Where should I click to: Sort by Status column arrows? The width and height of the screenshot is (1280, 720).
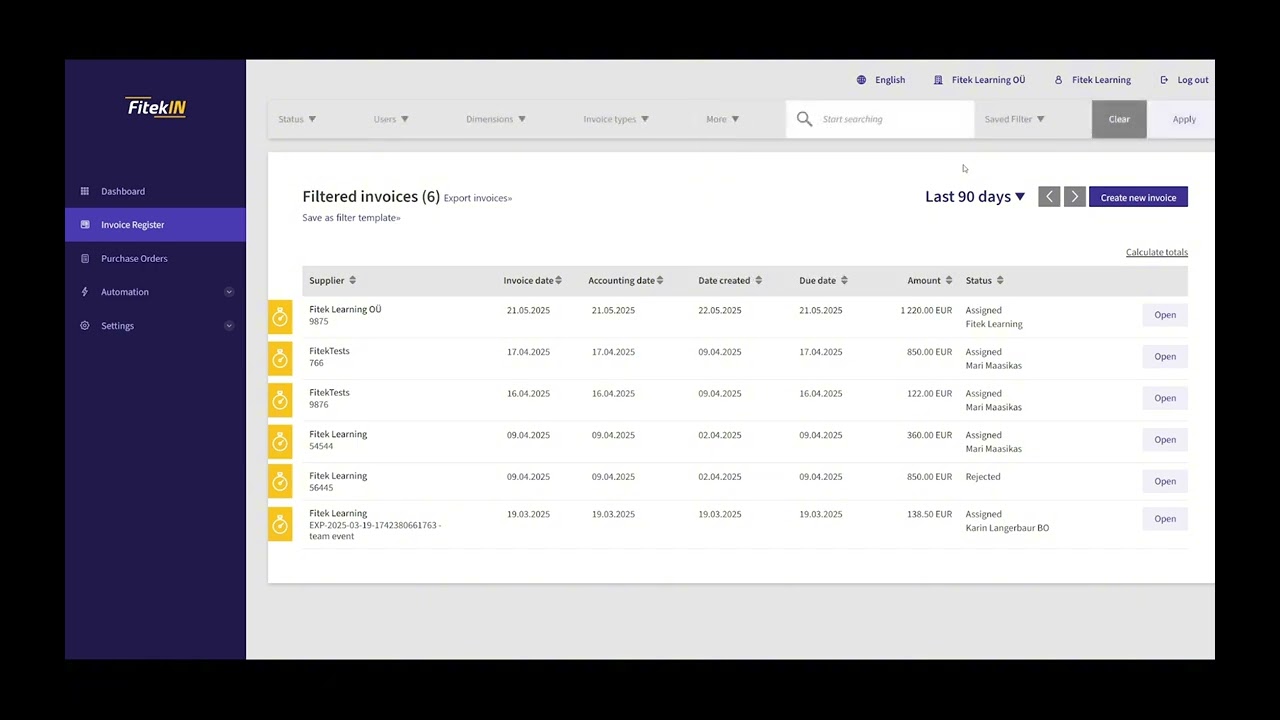pos(1000,281)
